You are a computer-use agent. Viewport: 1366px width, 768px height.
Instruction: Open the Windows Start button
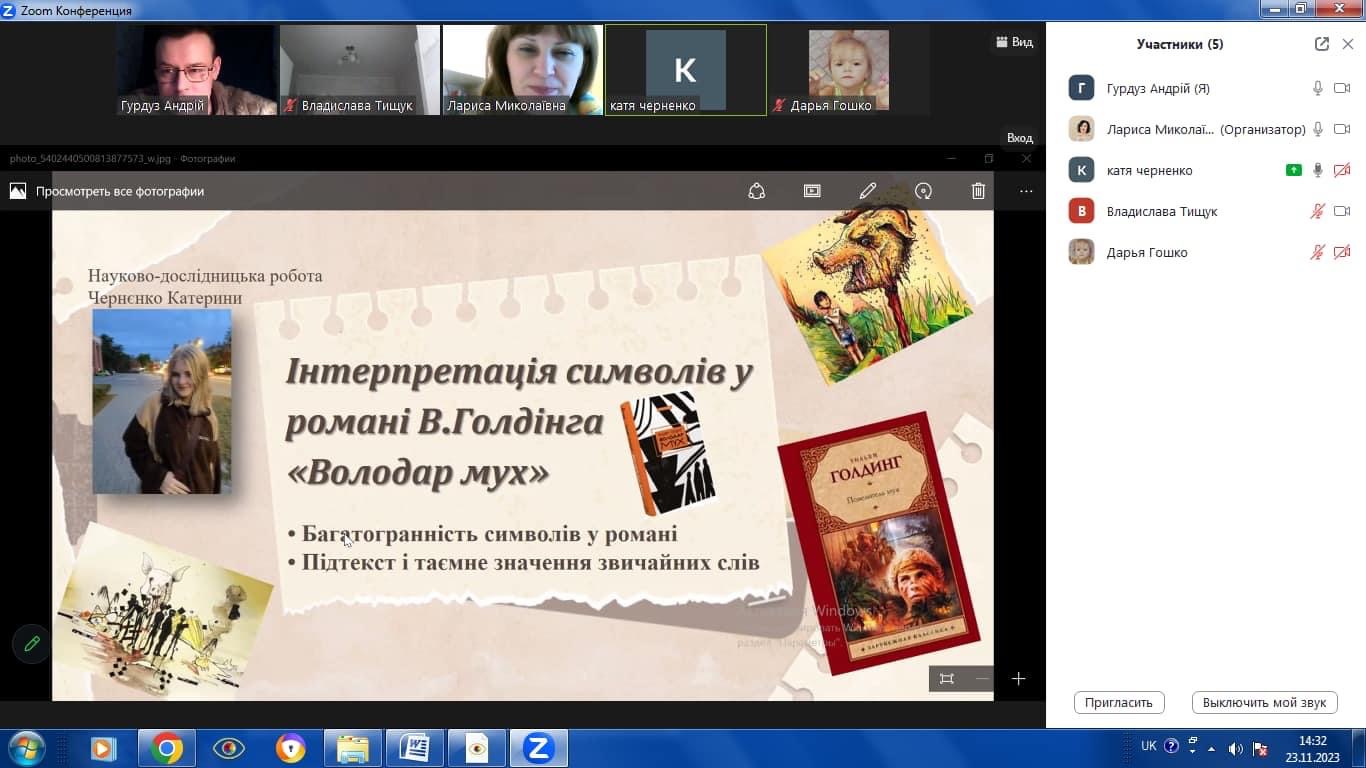[25, 748]
